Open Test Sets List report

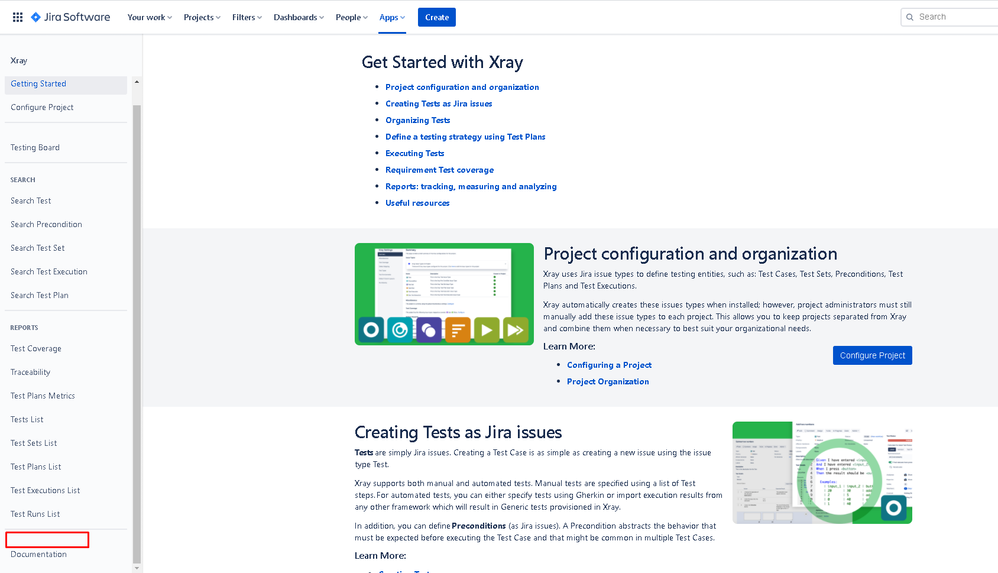click(x=34, y=442)
